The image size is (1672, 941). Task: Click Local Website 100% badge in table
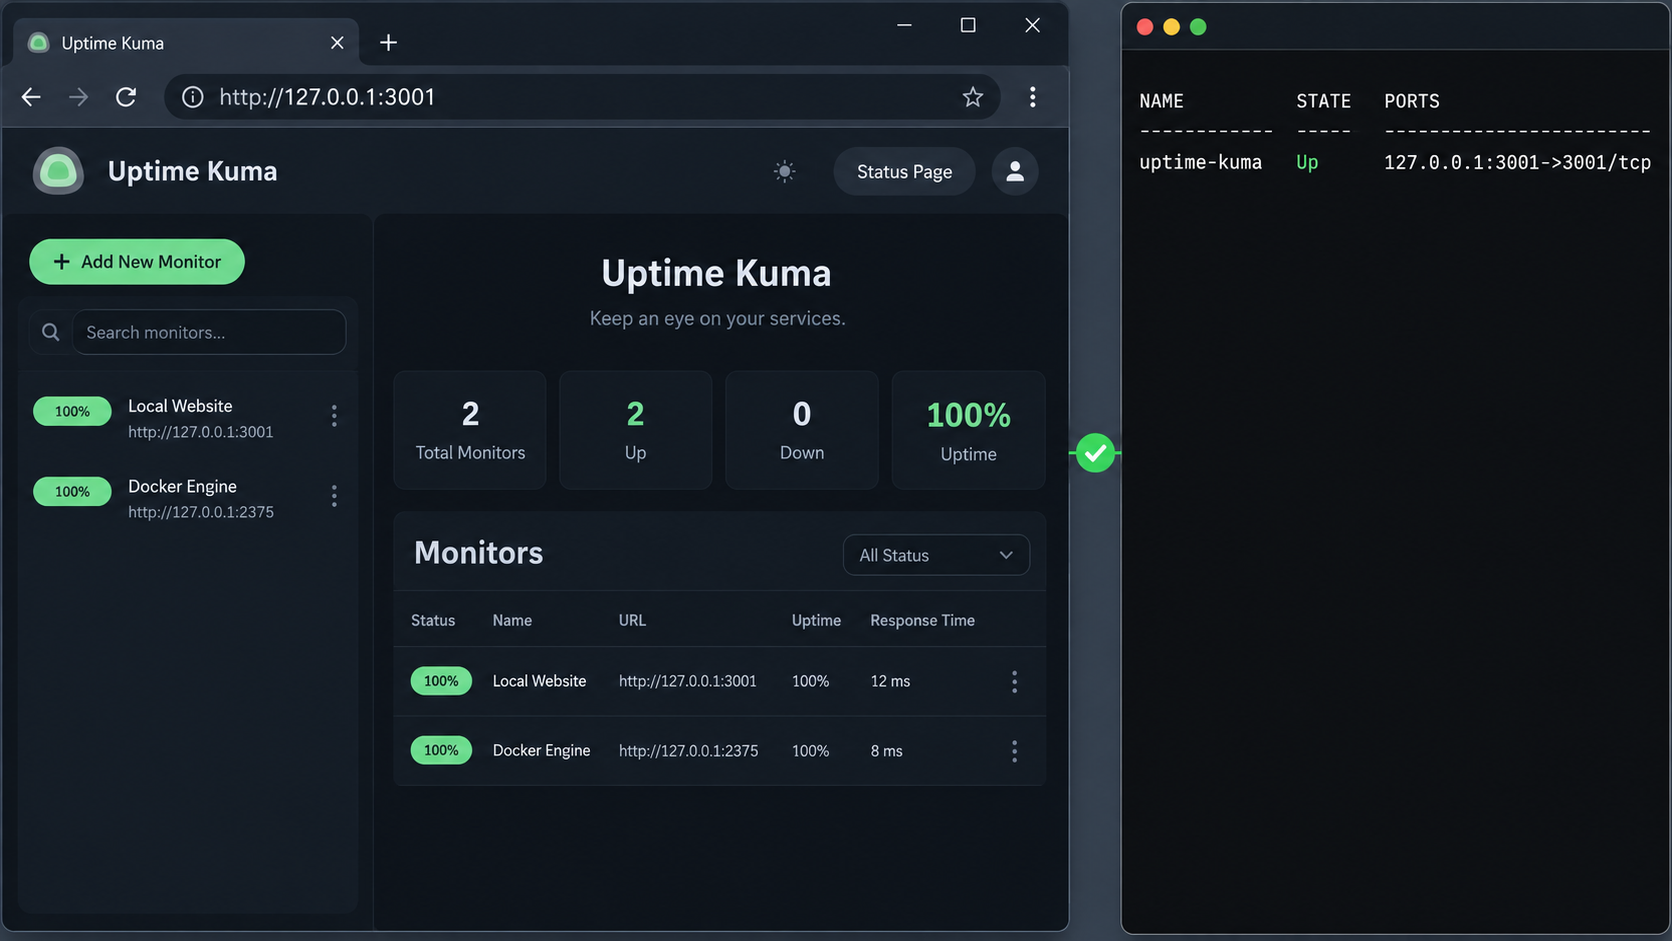point(441,681)
